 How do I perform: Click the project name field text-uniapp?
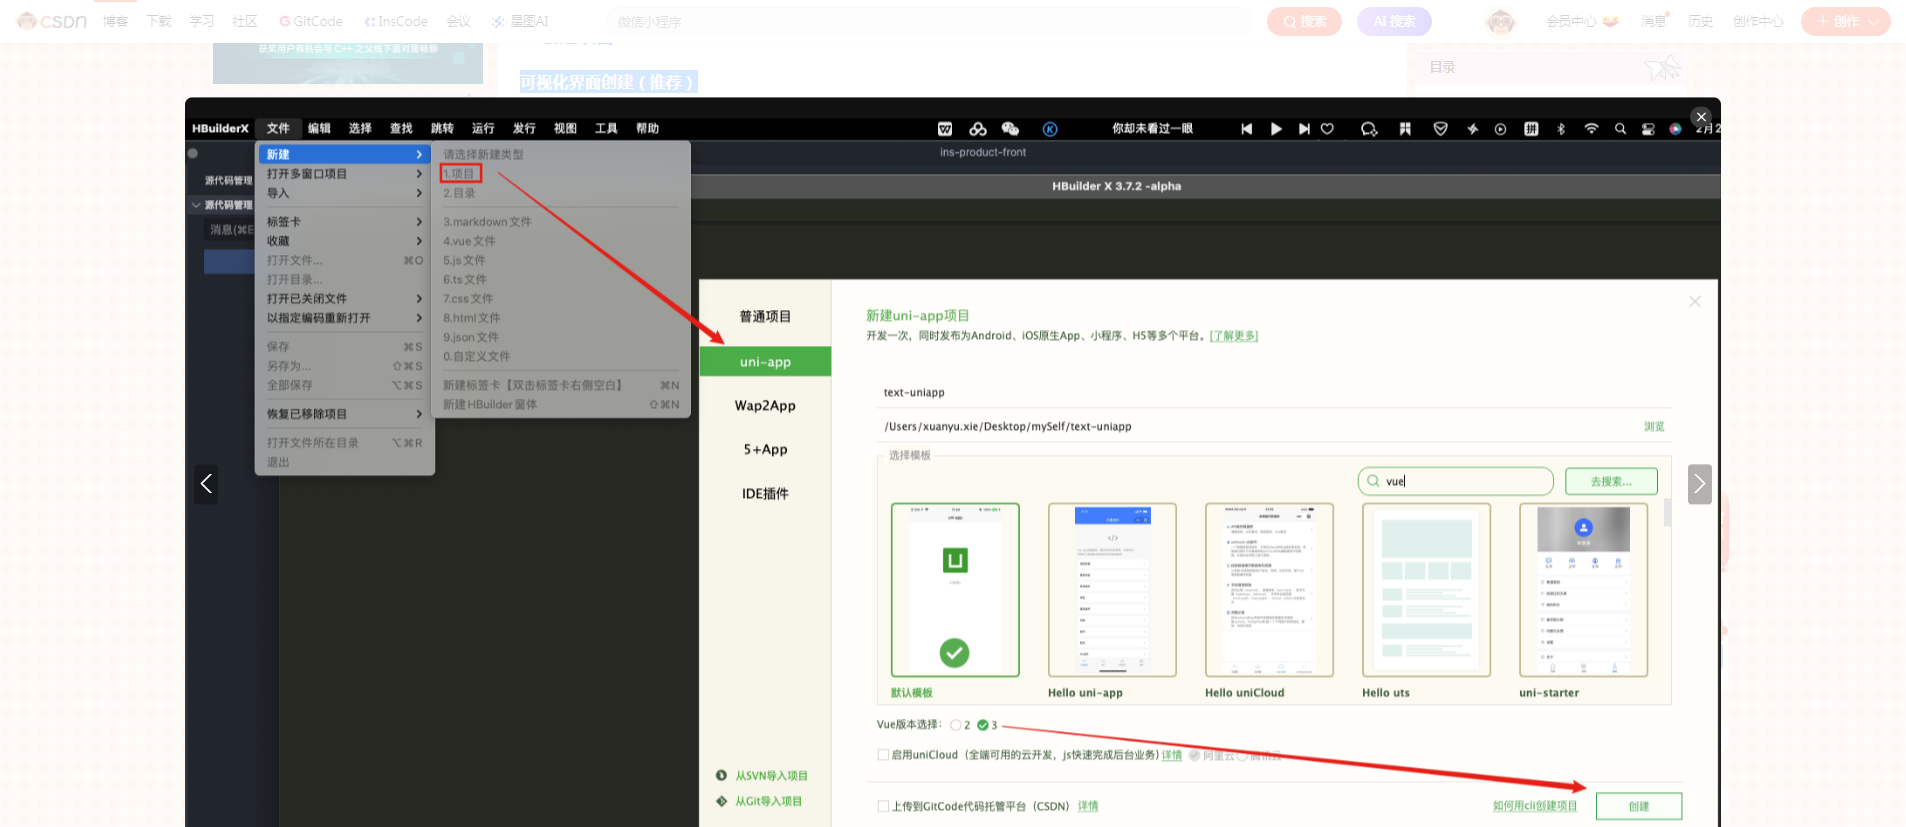pos(1274,393)
